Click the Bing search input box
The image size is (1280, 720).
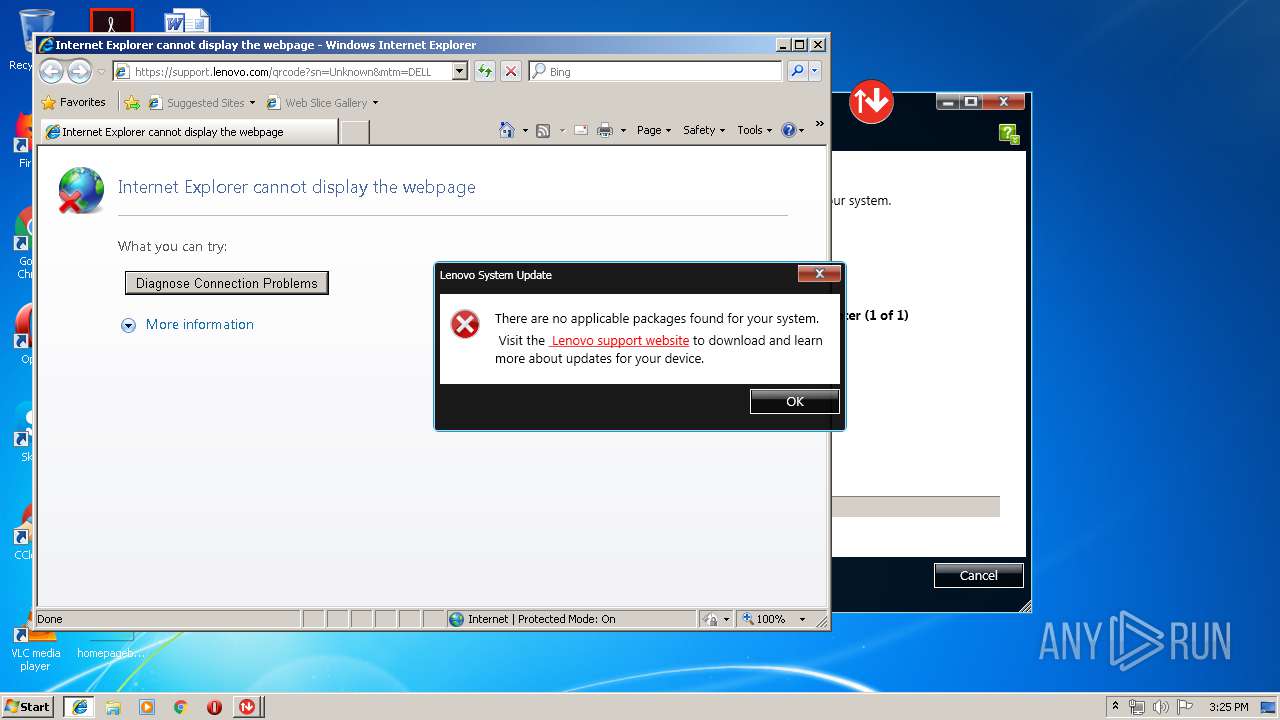[656, 71]
